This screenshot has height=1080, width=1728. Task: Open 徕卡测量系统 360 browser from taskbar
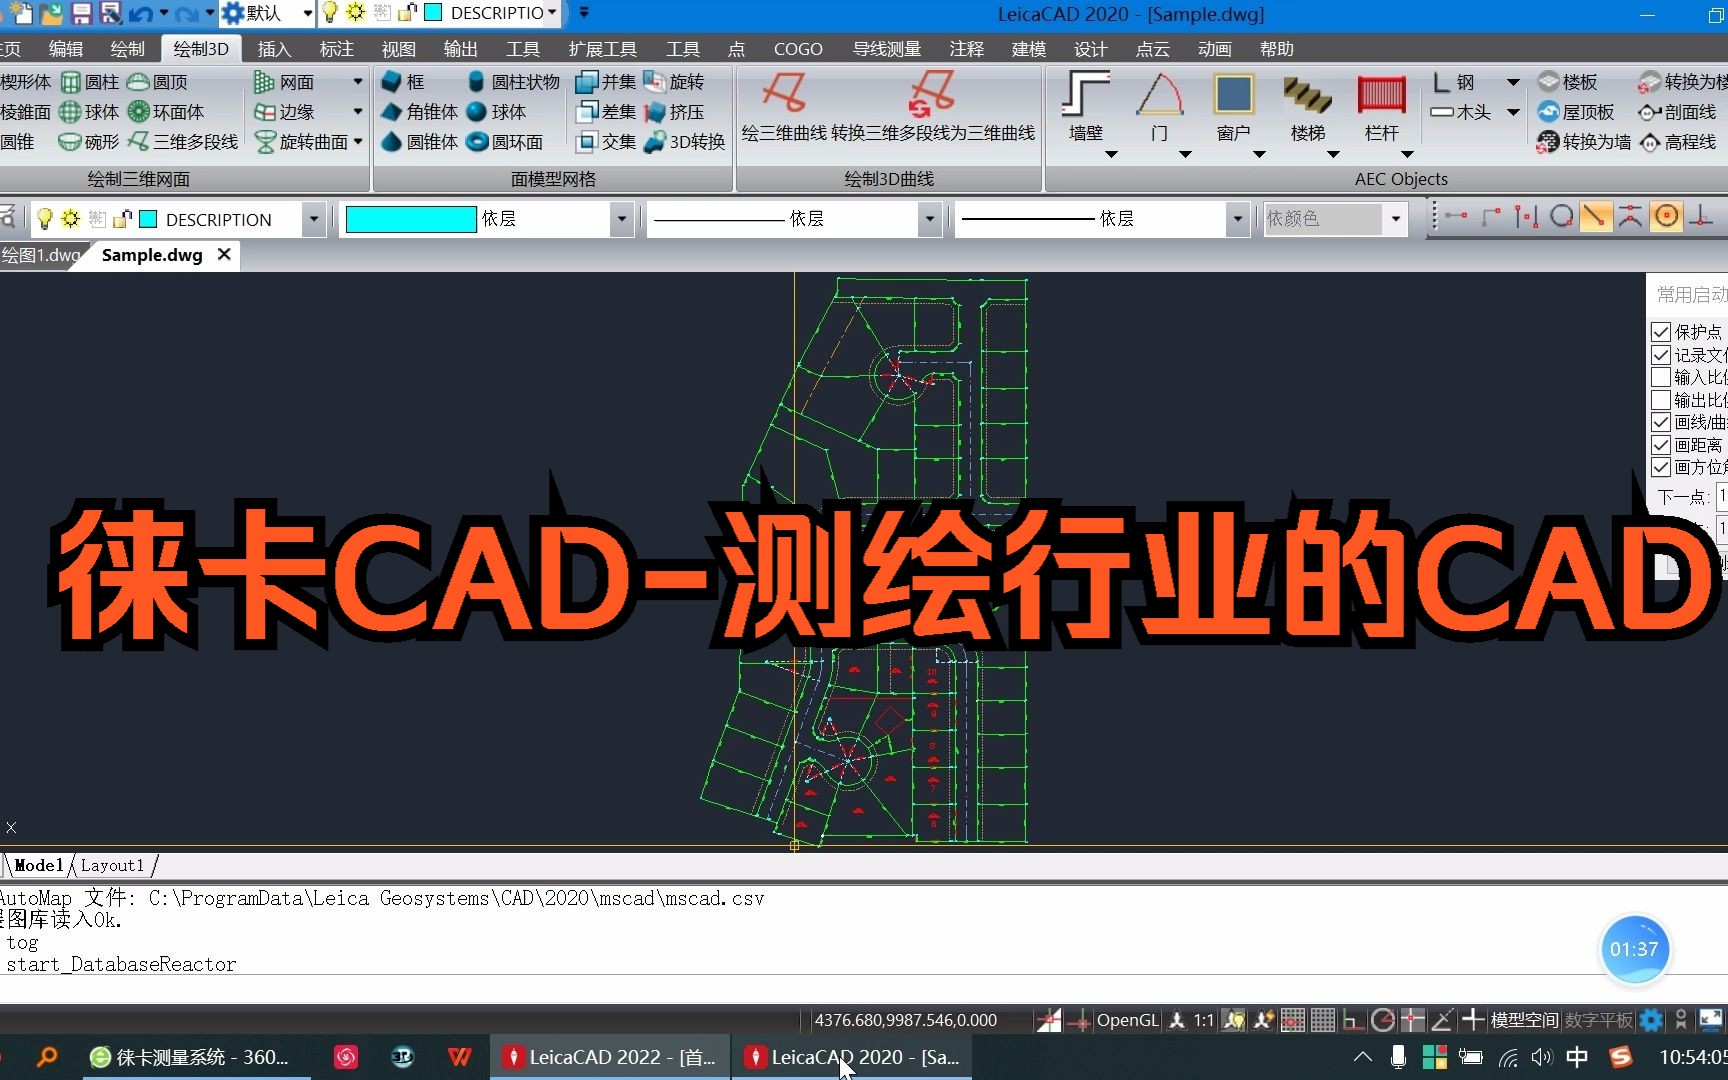[x=190, y=1057]
